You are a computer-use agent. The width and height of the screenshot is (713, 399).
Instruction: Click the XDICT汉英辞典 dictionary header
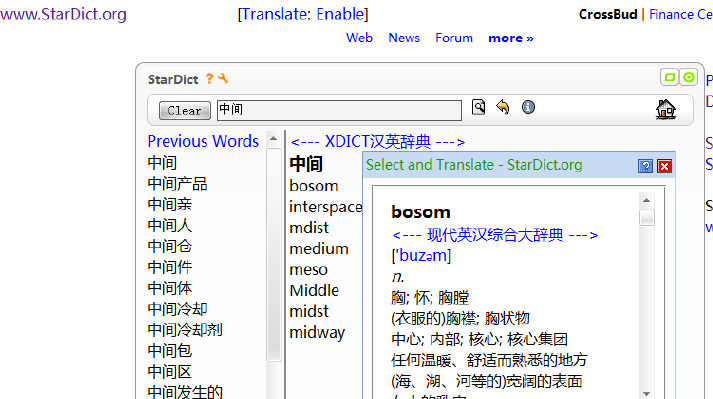tap(378, 142)
